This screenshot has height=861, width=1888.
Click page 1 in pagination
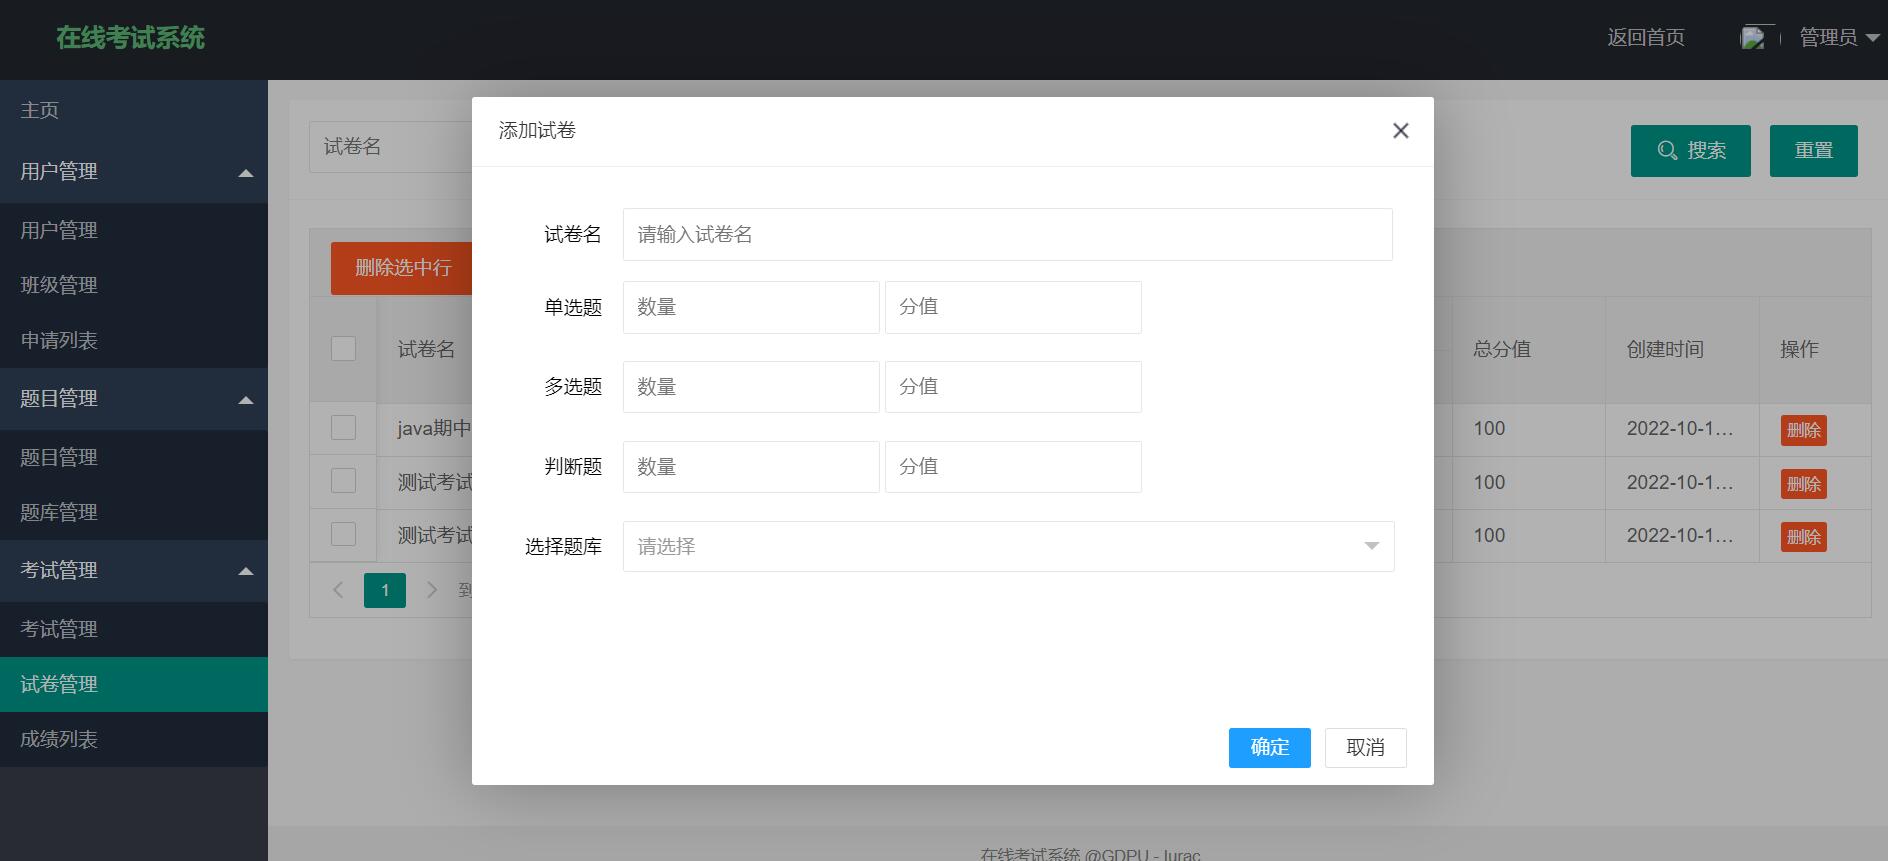(385, 590)
